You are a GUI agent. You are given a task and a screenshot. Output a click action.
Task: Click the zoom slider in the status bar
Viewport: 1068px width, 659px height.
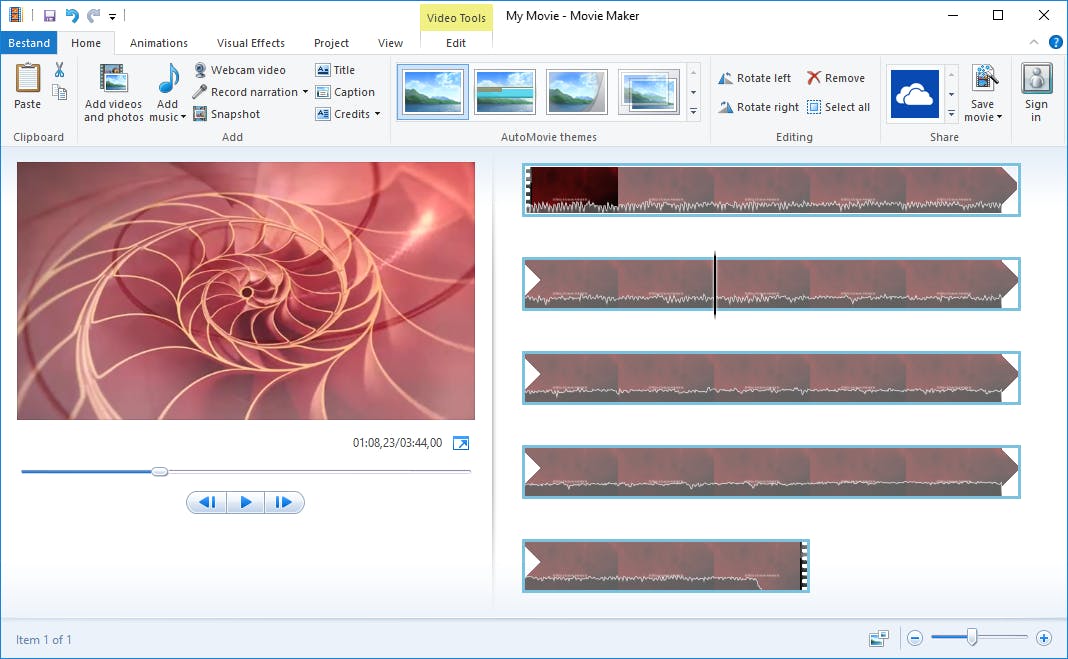click(971, 637)
